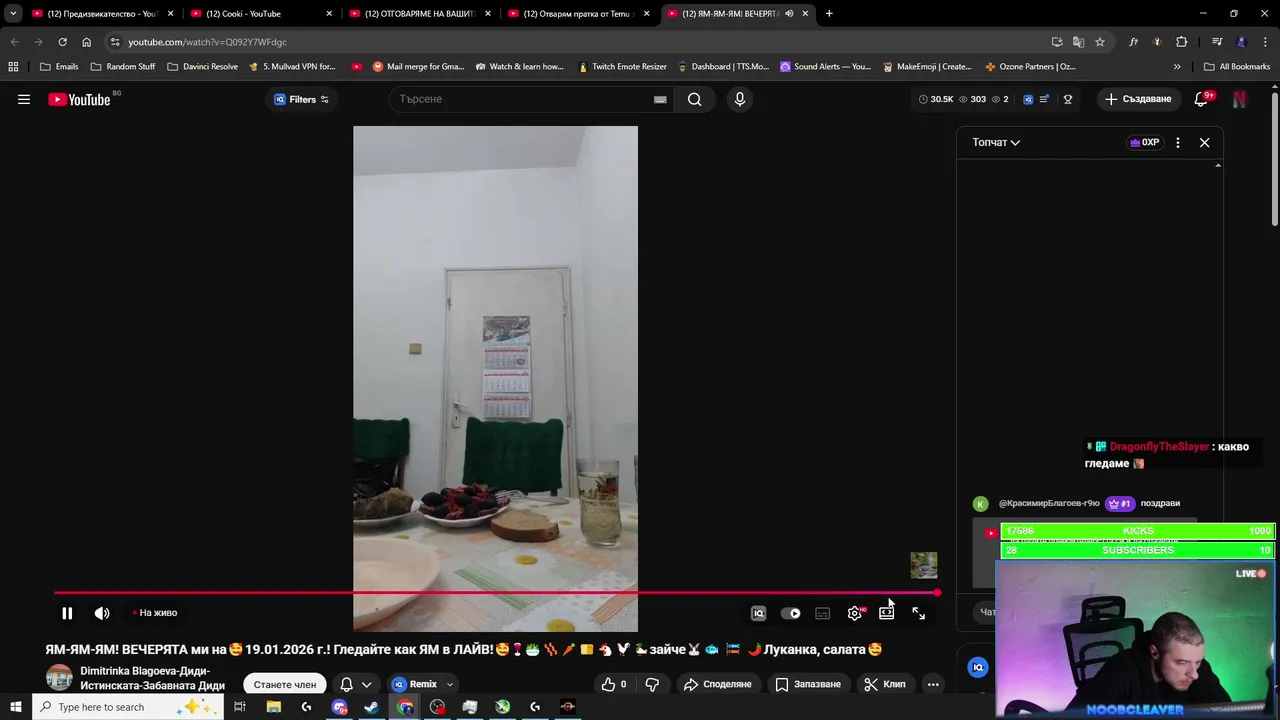
Task: Click translate page icon in address bar
Action: (1078, 42)
